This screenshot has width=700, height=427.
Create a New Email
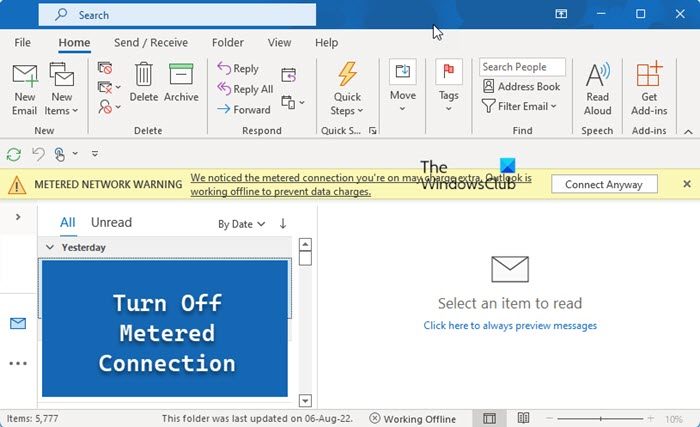coord(25,89)
